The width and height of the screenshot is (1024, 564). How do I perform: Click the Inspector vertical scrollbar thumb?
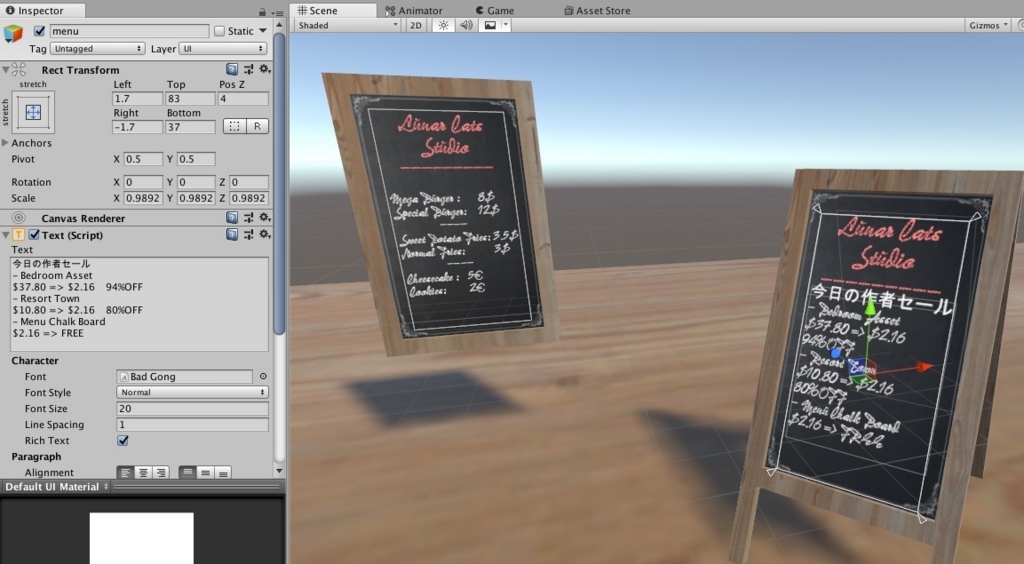[279, 183]
